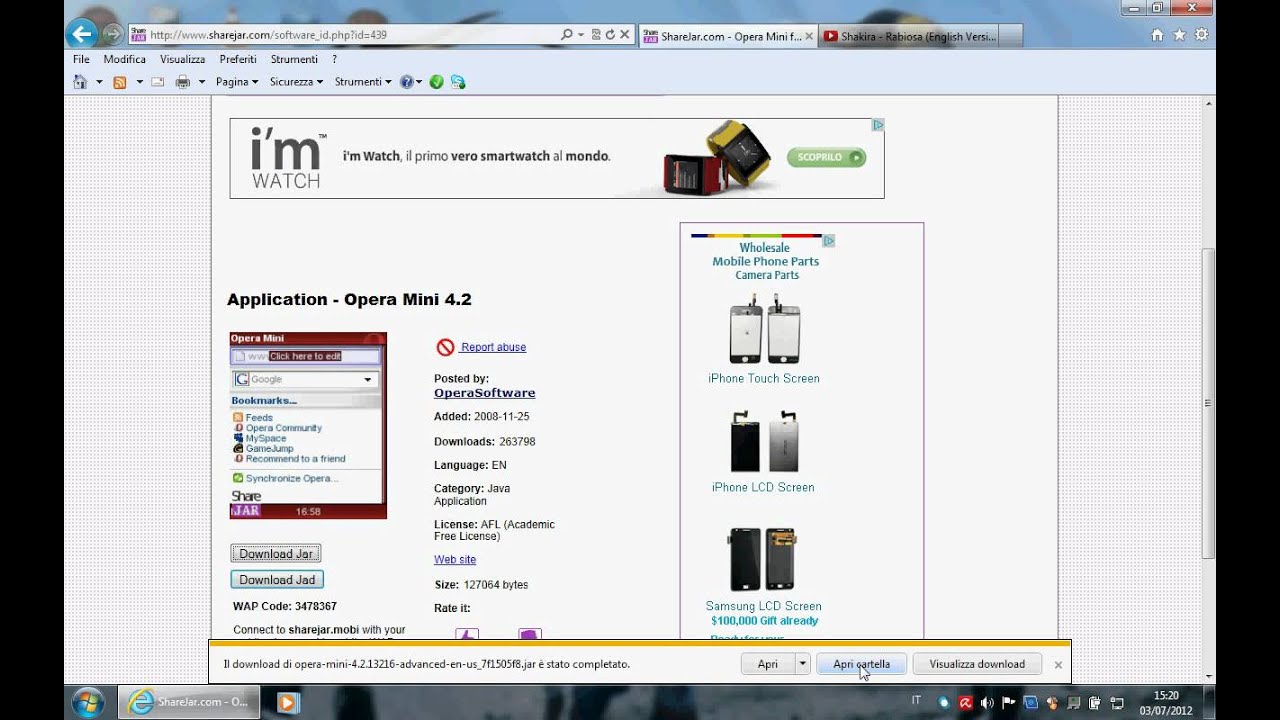Click the AdChoices icon on top banner
The image size is (1280, 720).
[878, 125]
